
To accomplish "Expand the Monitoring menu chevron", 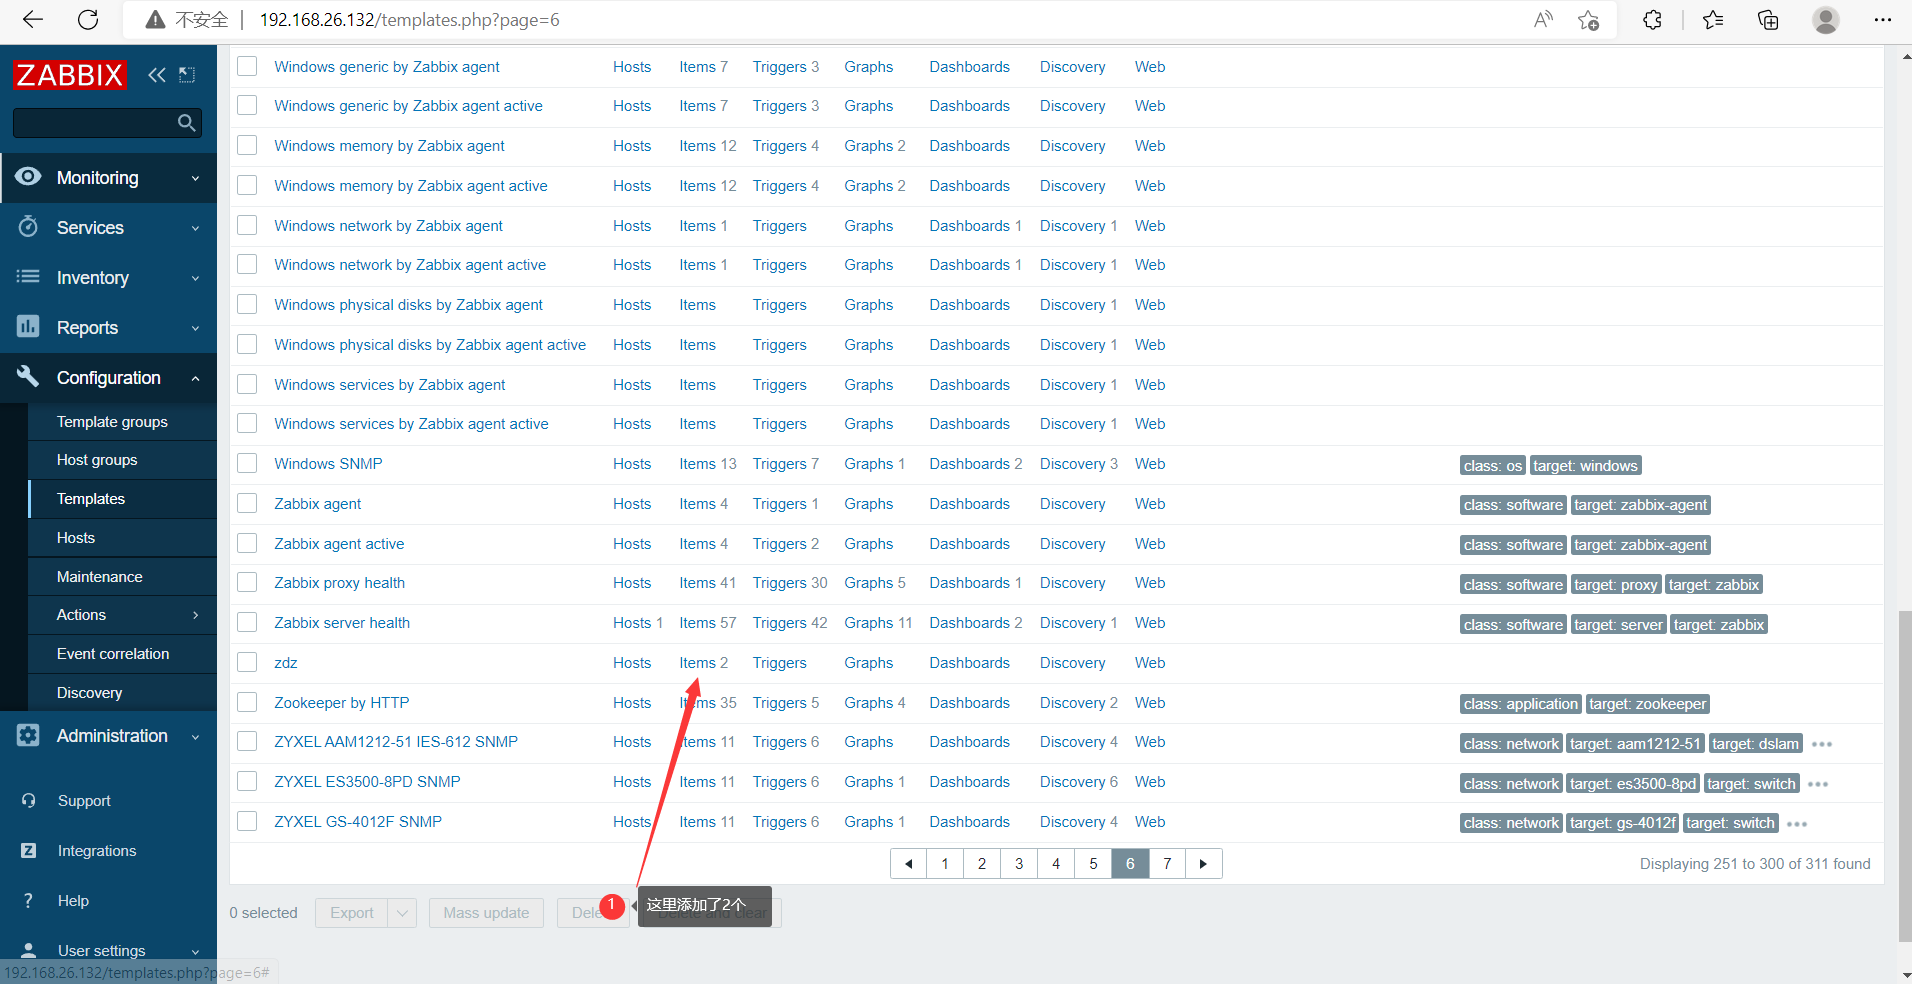I will (x=195, y=178).
